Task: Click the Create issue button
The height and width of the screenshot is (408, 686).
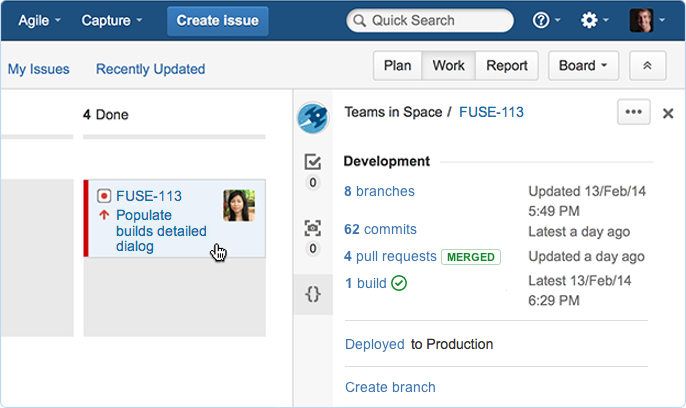Action: click(x=217, y=21)
